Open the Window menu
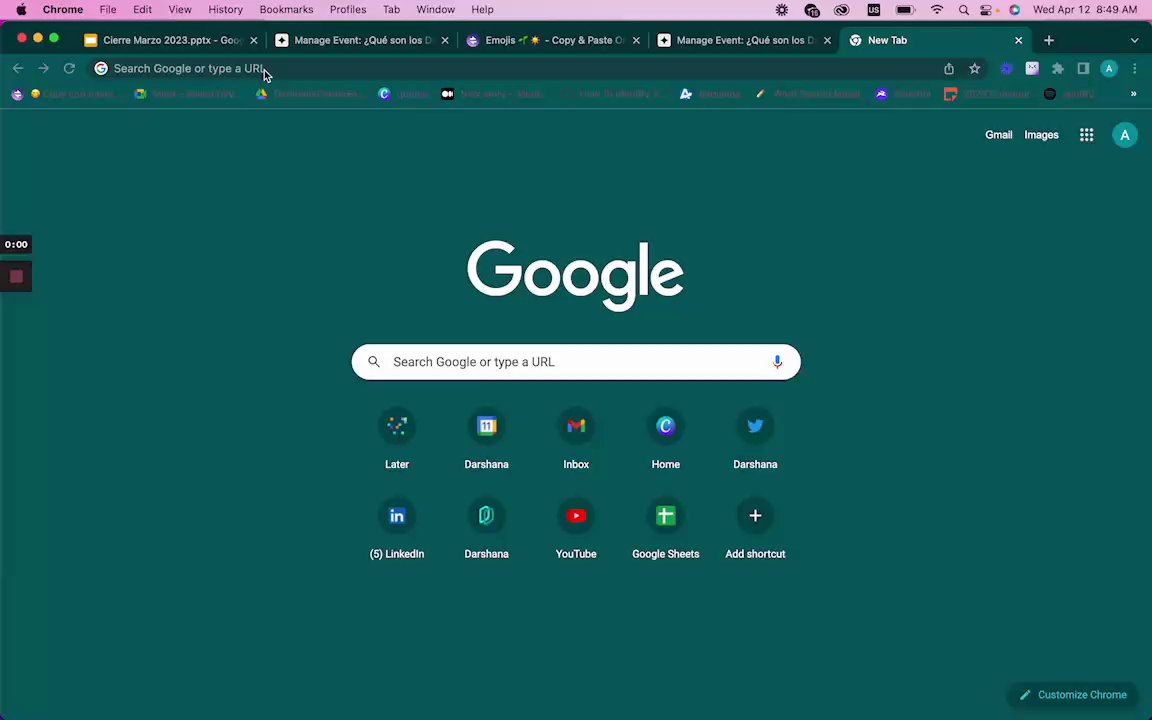 [x=436, y=10]
